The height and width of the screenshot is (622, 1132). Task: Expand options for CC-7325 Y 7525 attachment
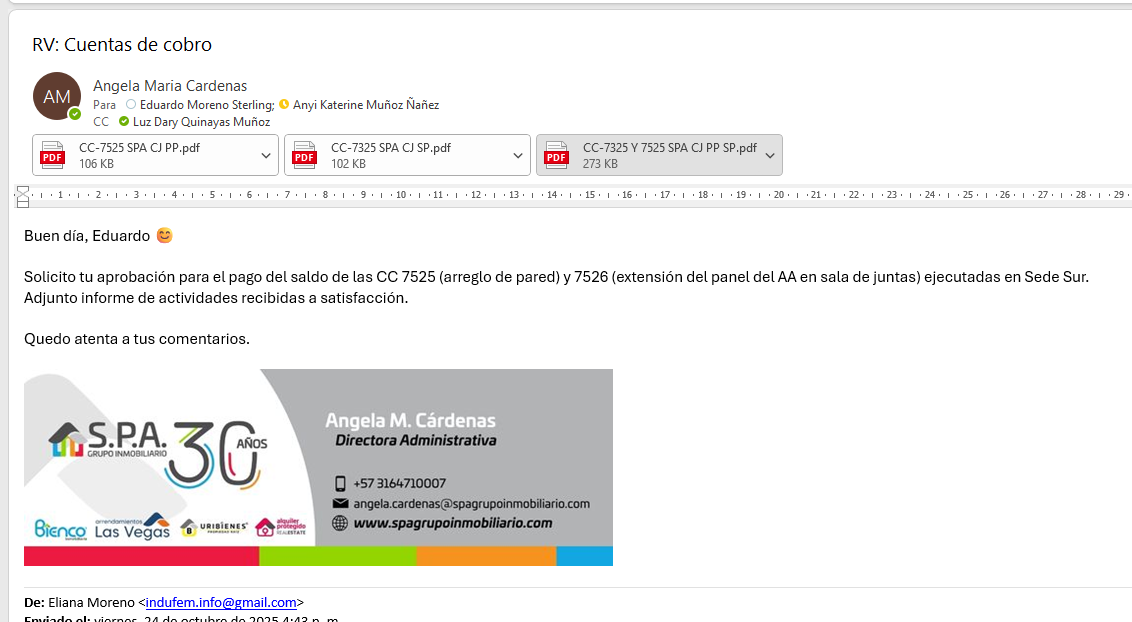770,155
